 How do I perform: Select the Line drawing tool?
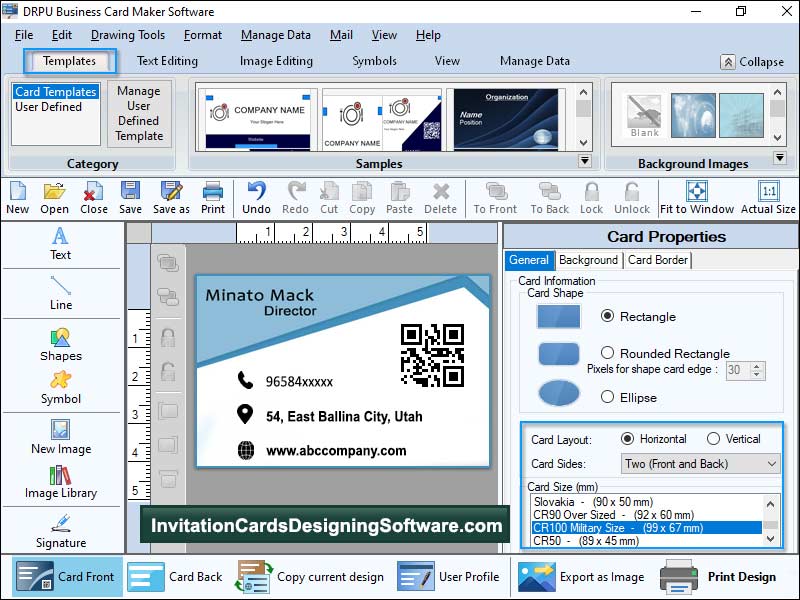point(60,296)
